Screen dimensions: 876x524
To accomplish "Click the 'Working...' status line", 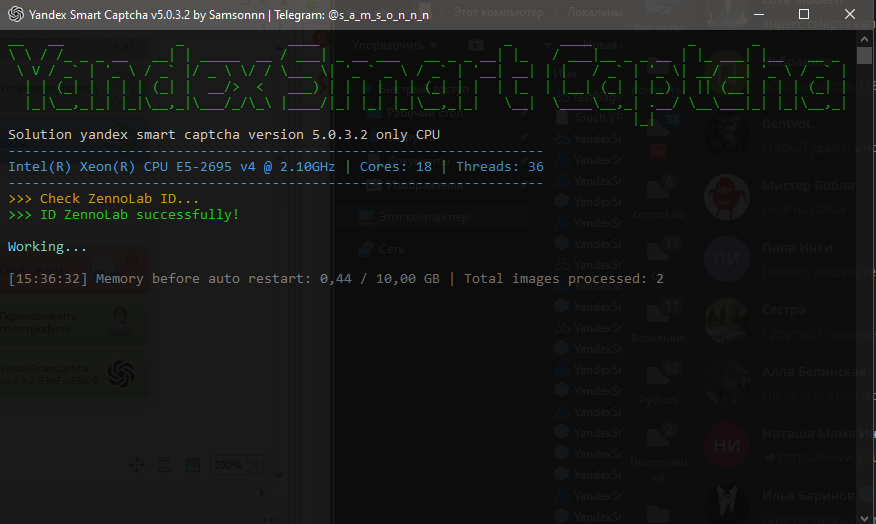I will click(x=47, y=246).
